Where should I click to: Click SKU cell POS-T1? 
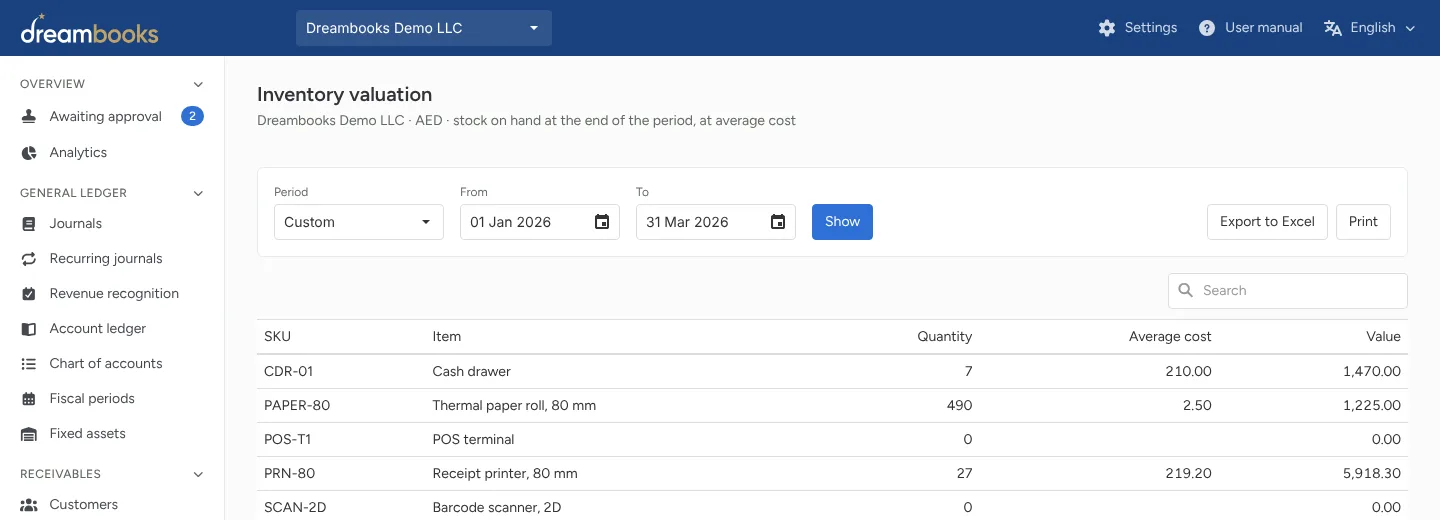(288, 440)
